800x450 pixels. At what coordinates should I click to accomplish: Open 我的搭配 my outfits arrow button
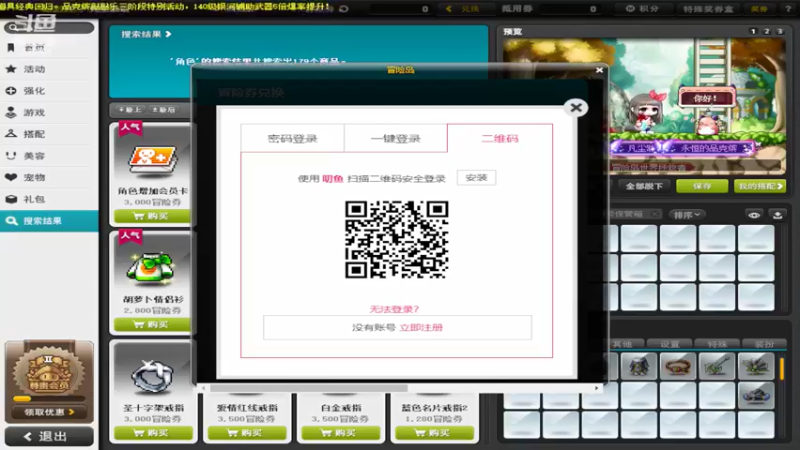(760, 186)
